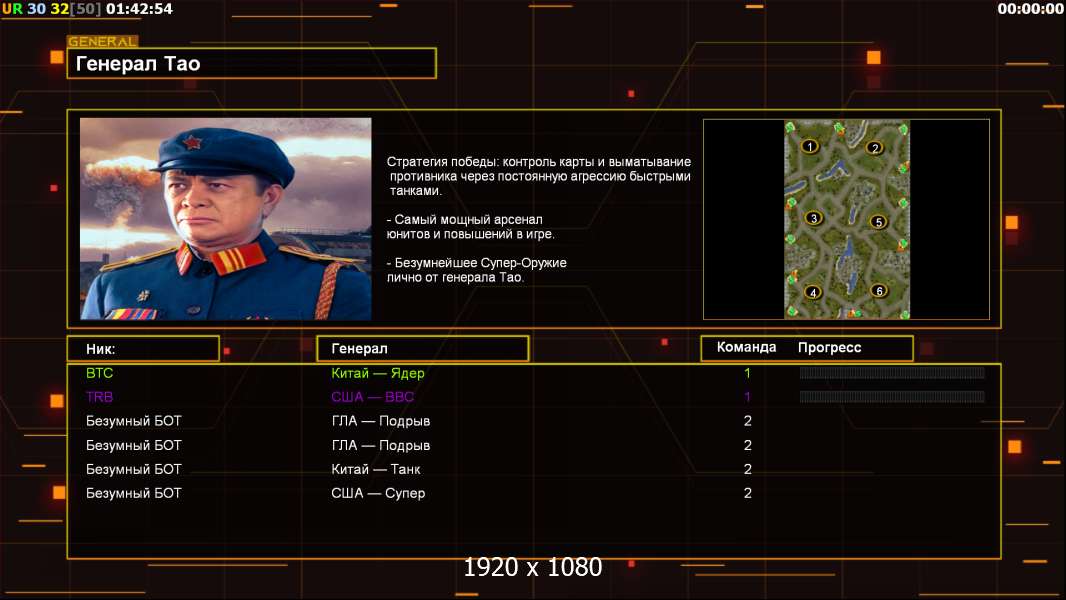Click the 'UR' indicator at top left
This screenshot has height=600, width=1066.
12,9
